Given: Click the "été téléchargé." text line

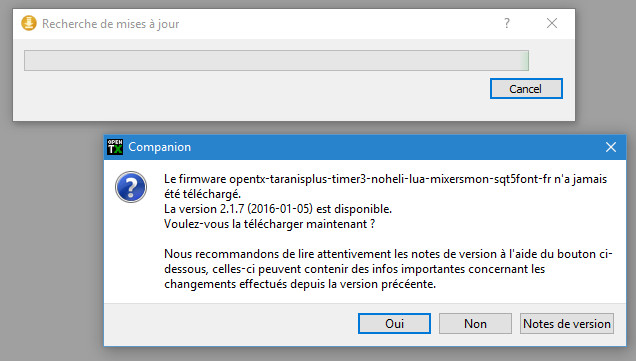Looking at the screenshot, I should (x=202, y=194).
